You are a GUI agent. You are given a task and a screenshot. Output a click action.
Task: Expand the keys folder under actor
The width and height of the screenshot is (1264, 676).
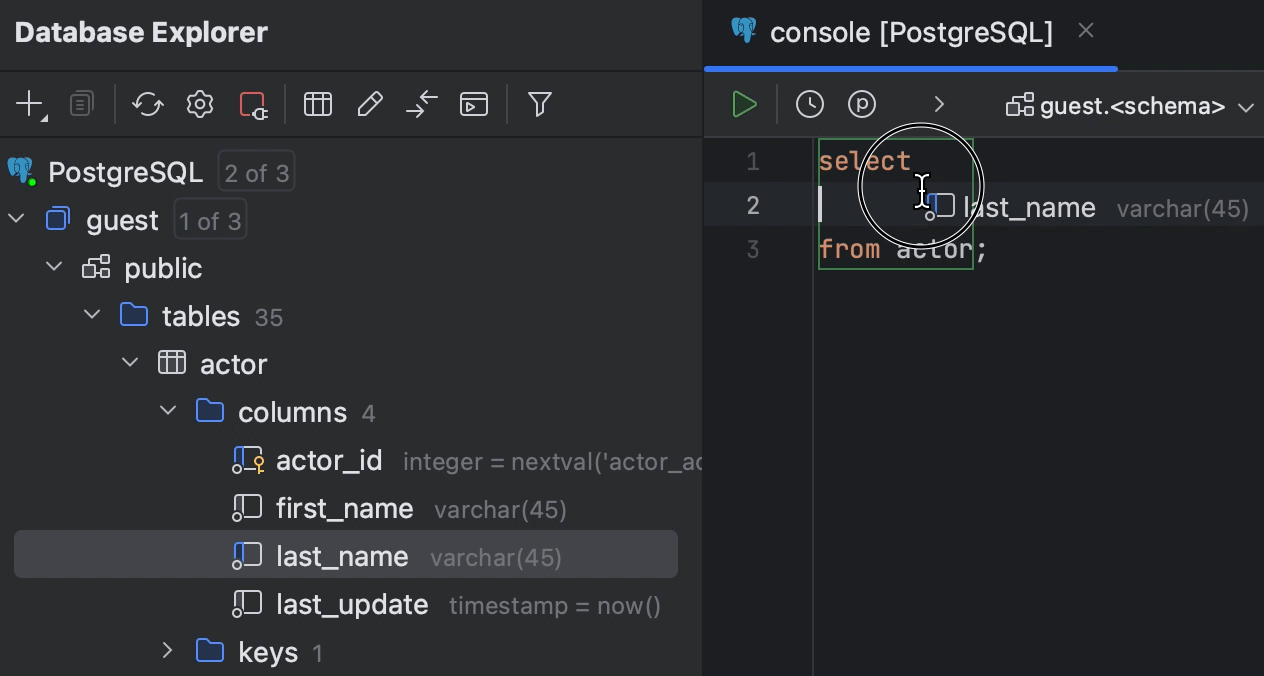tap(168, 651)
